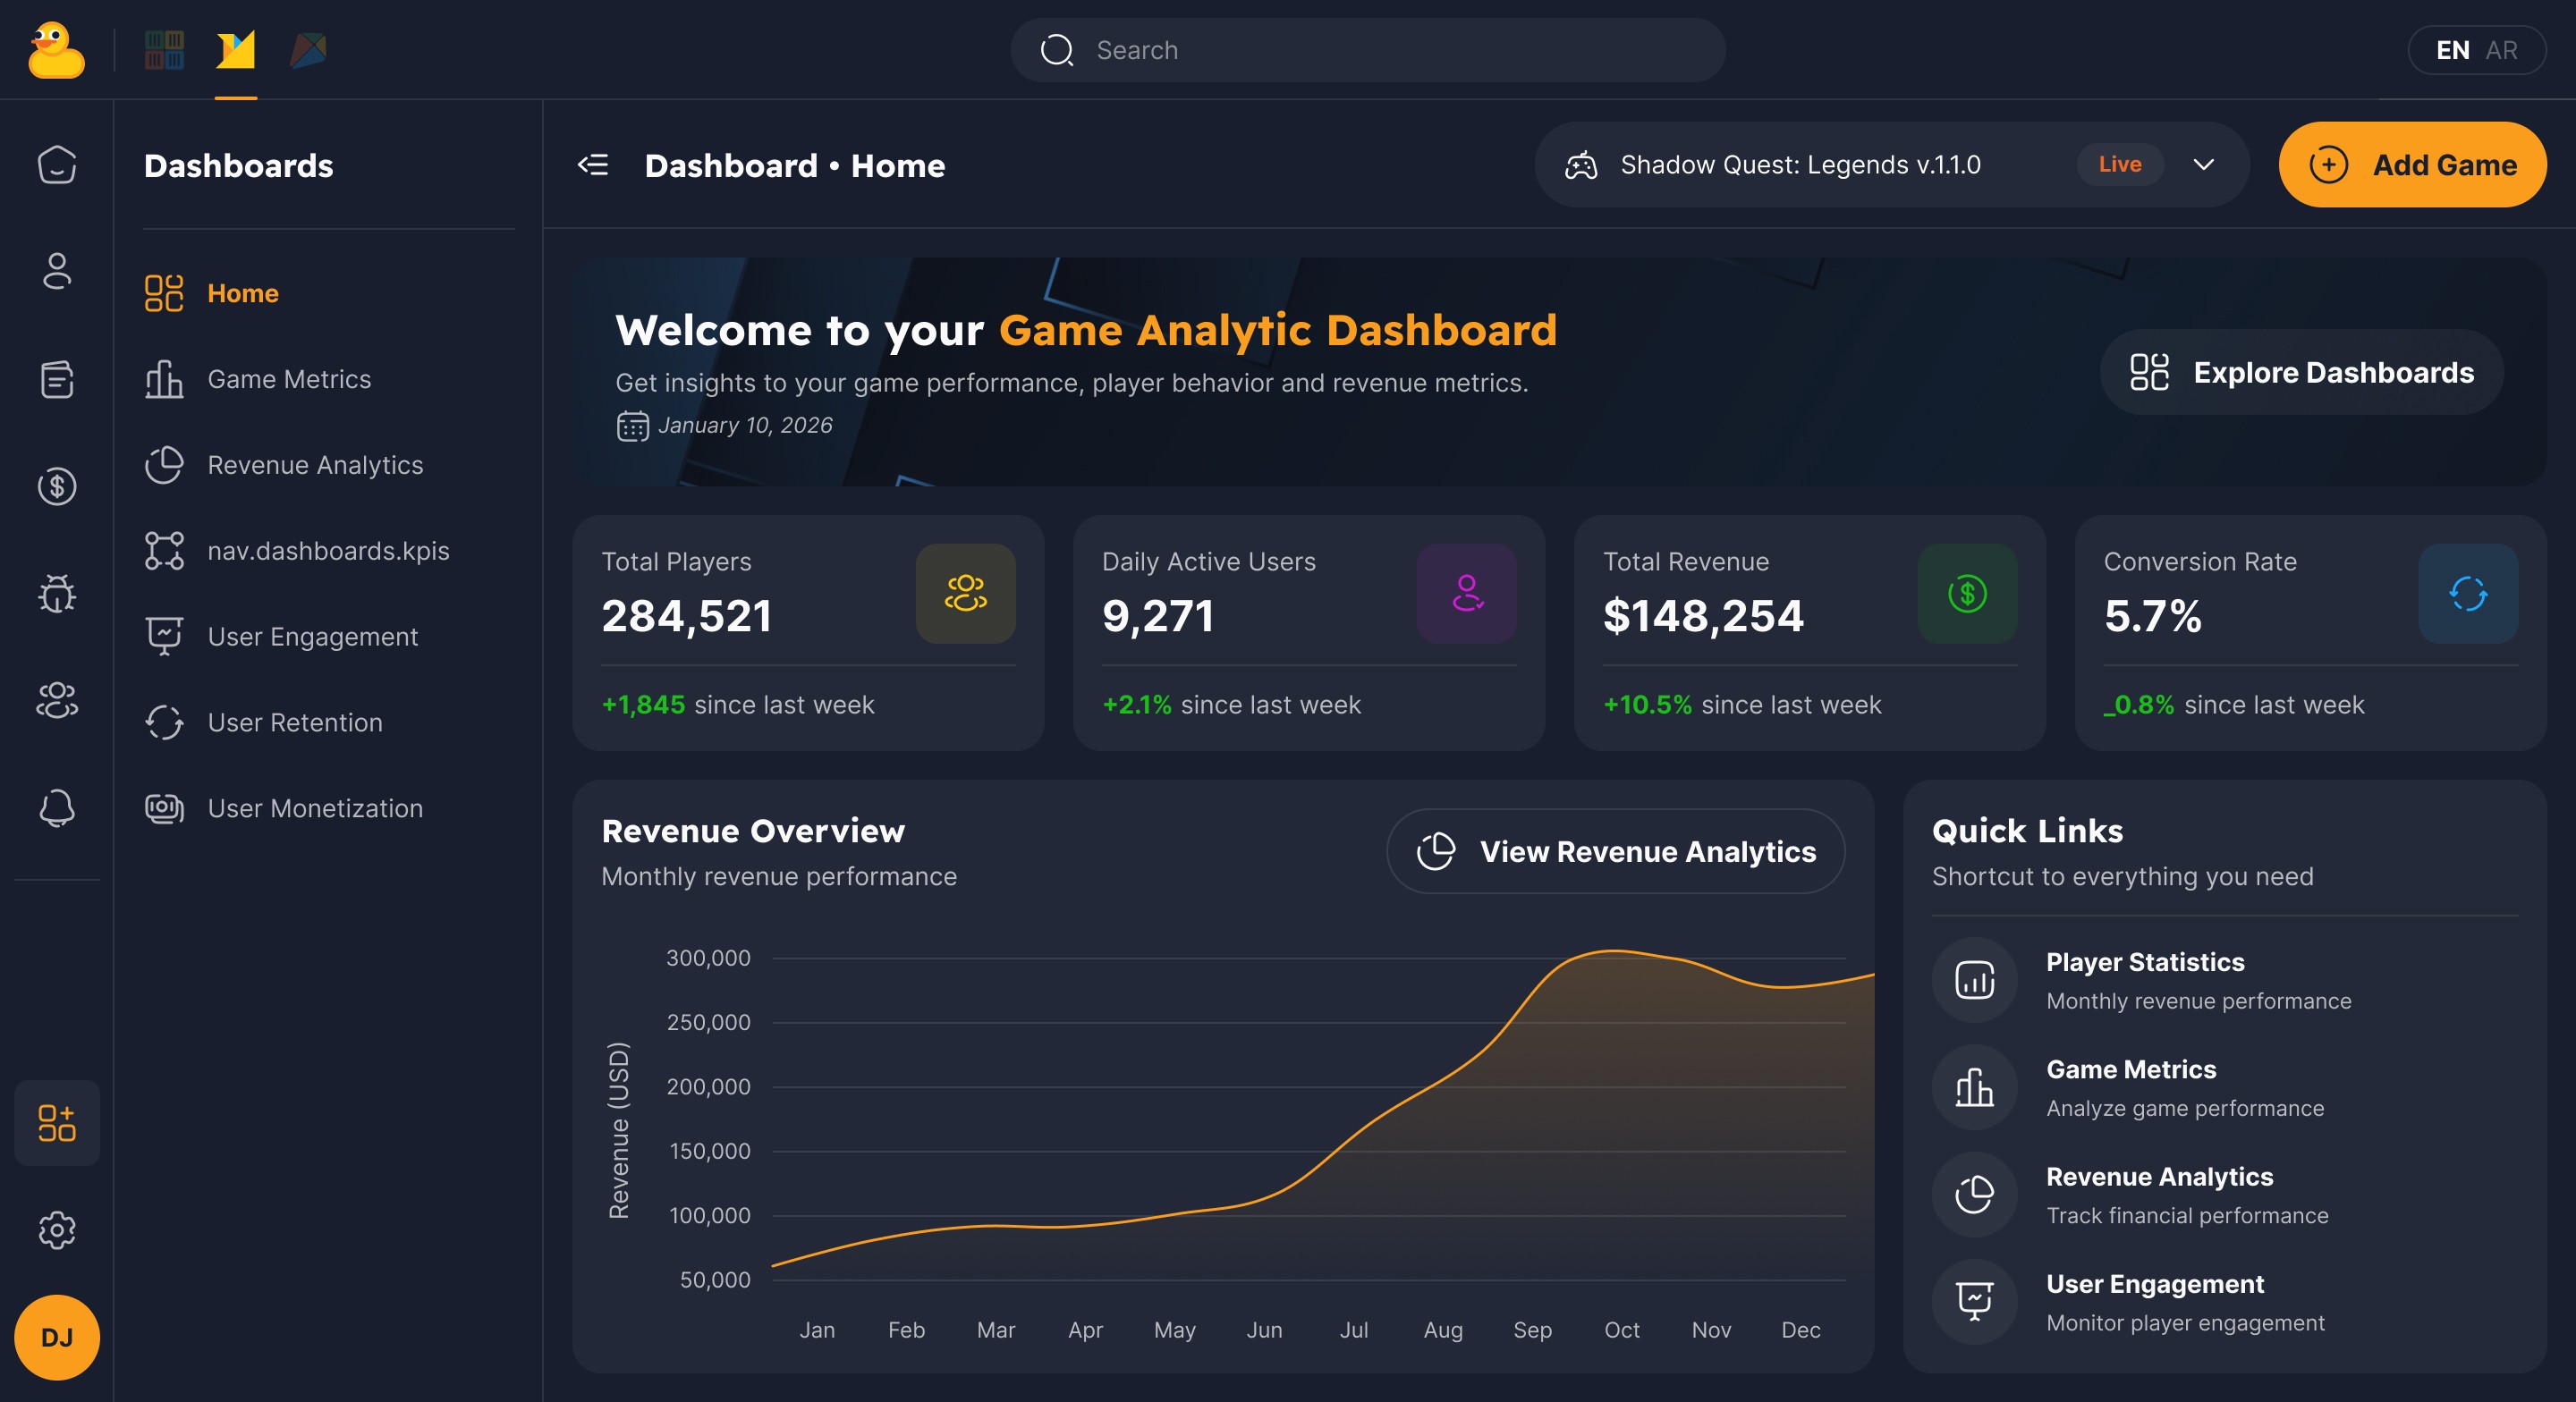
Task: Open the user profile sidebar icon
Action: click(57, 271)
